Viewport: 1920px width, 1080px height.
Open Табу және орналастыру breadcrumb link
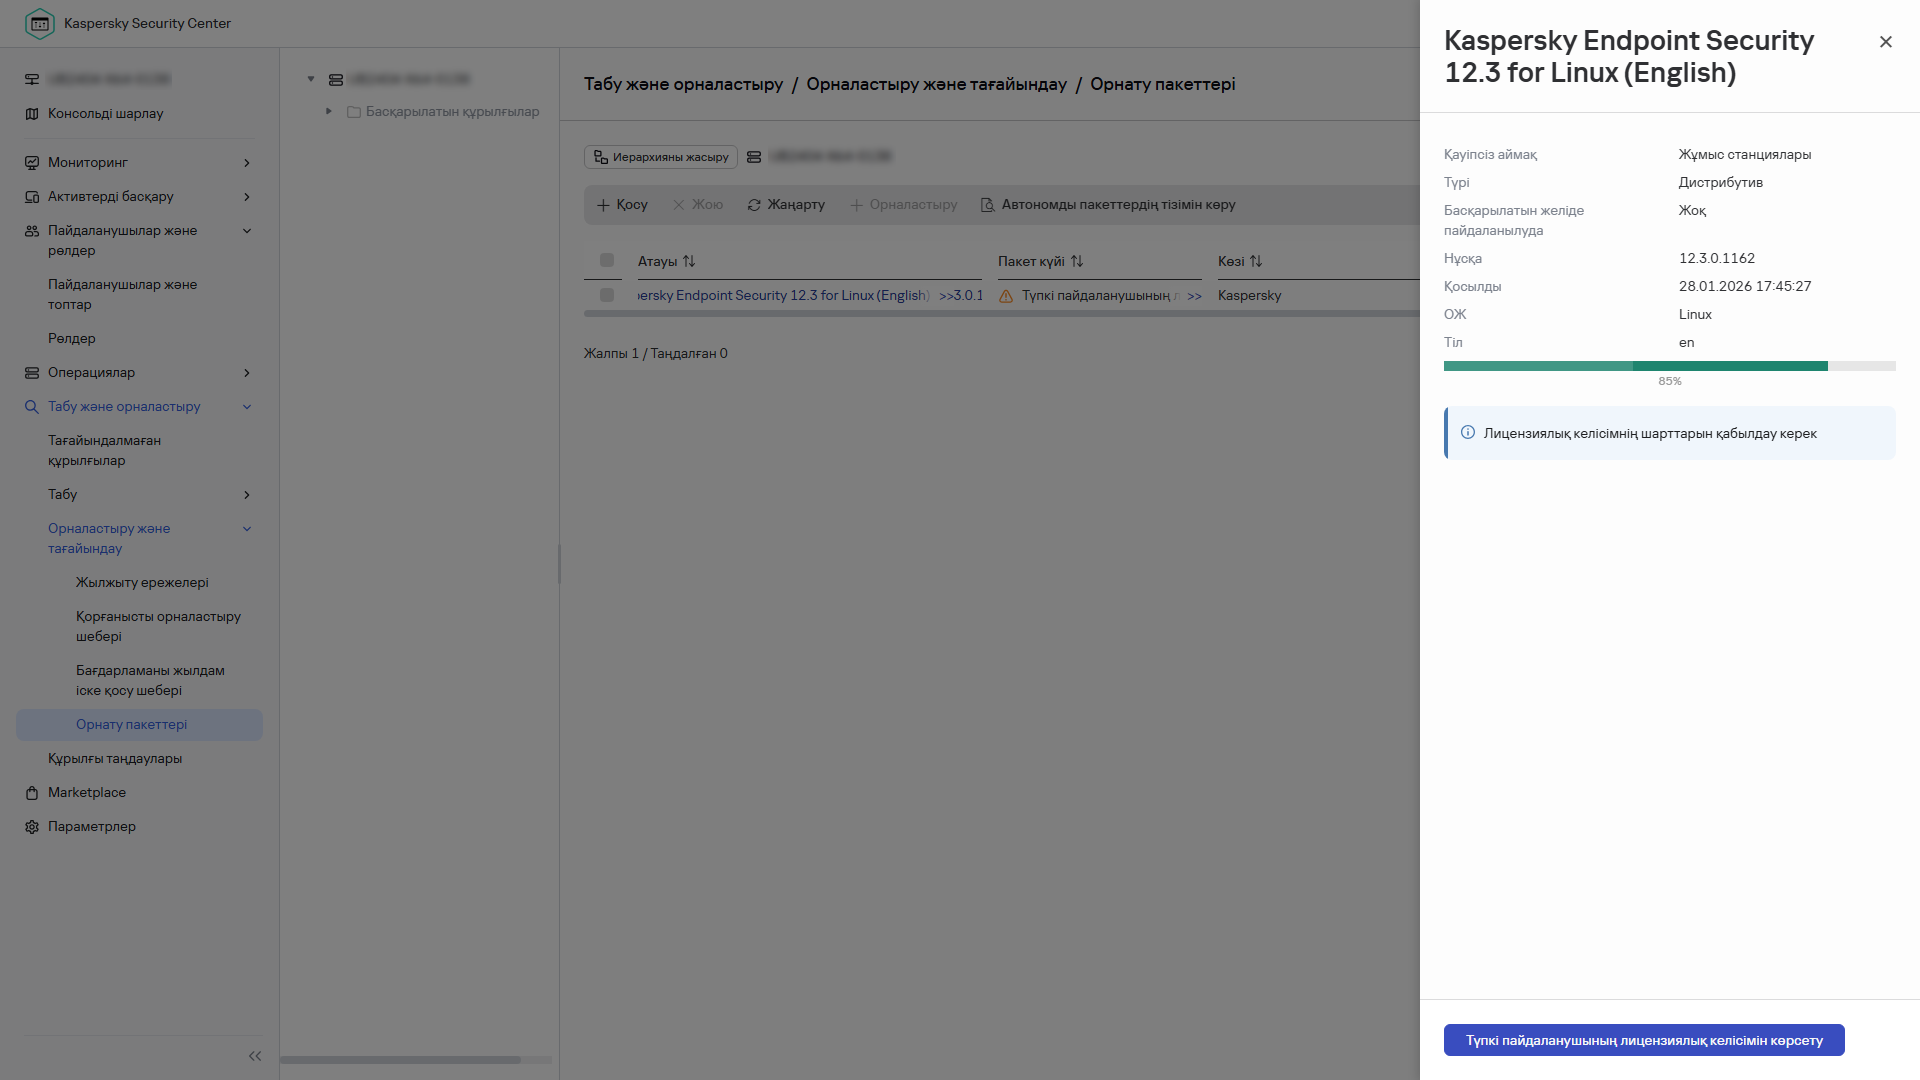(684, 84)
